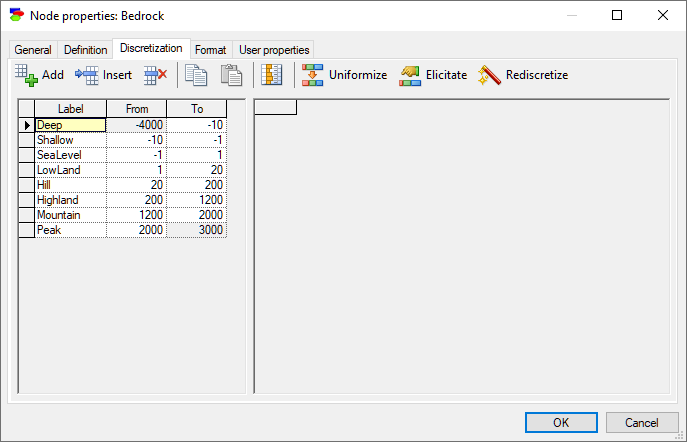Viewport: 687px width, 442px height.
Task: Click the To value 2000 in Mountain row
Action: point(197,215)
